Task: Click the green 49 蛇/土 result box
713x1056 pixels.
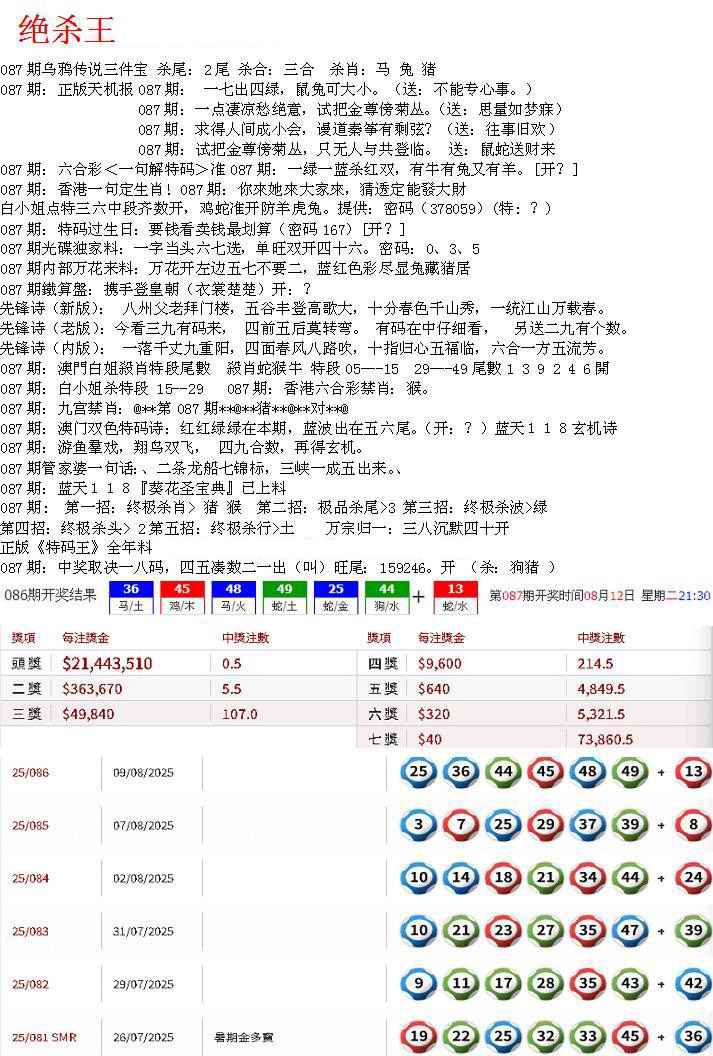Action: (x=284, y=596)
